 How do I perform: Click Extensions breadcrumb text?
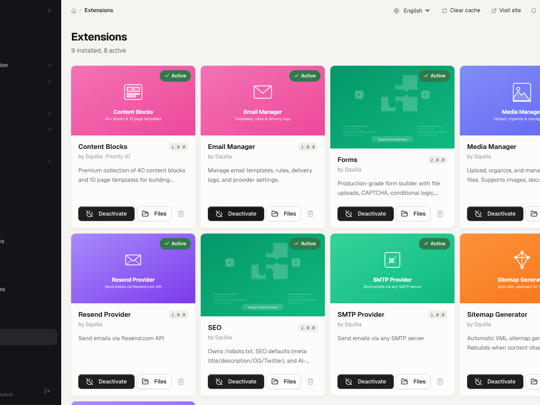point(99,11)
